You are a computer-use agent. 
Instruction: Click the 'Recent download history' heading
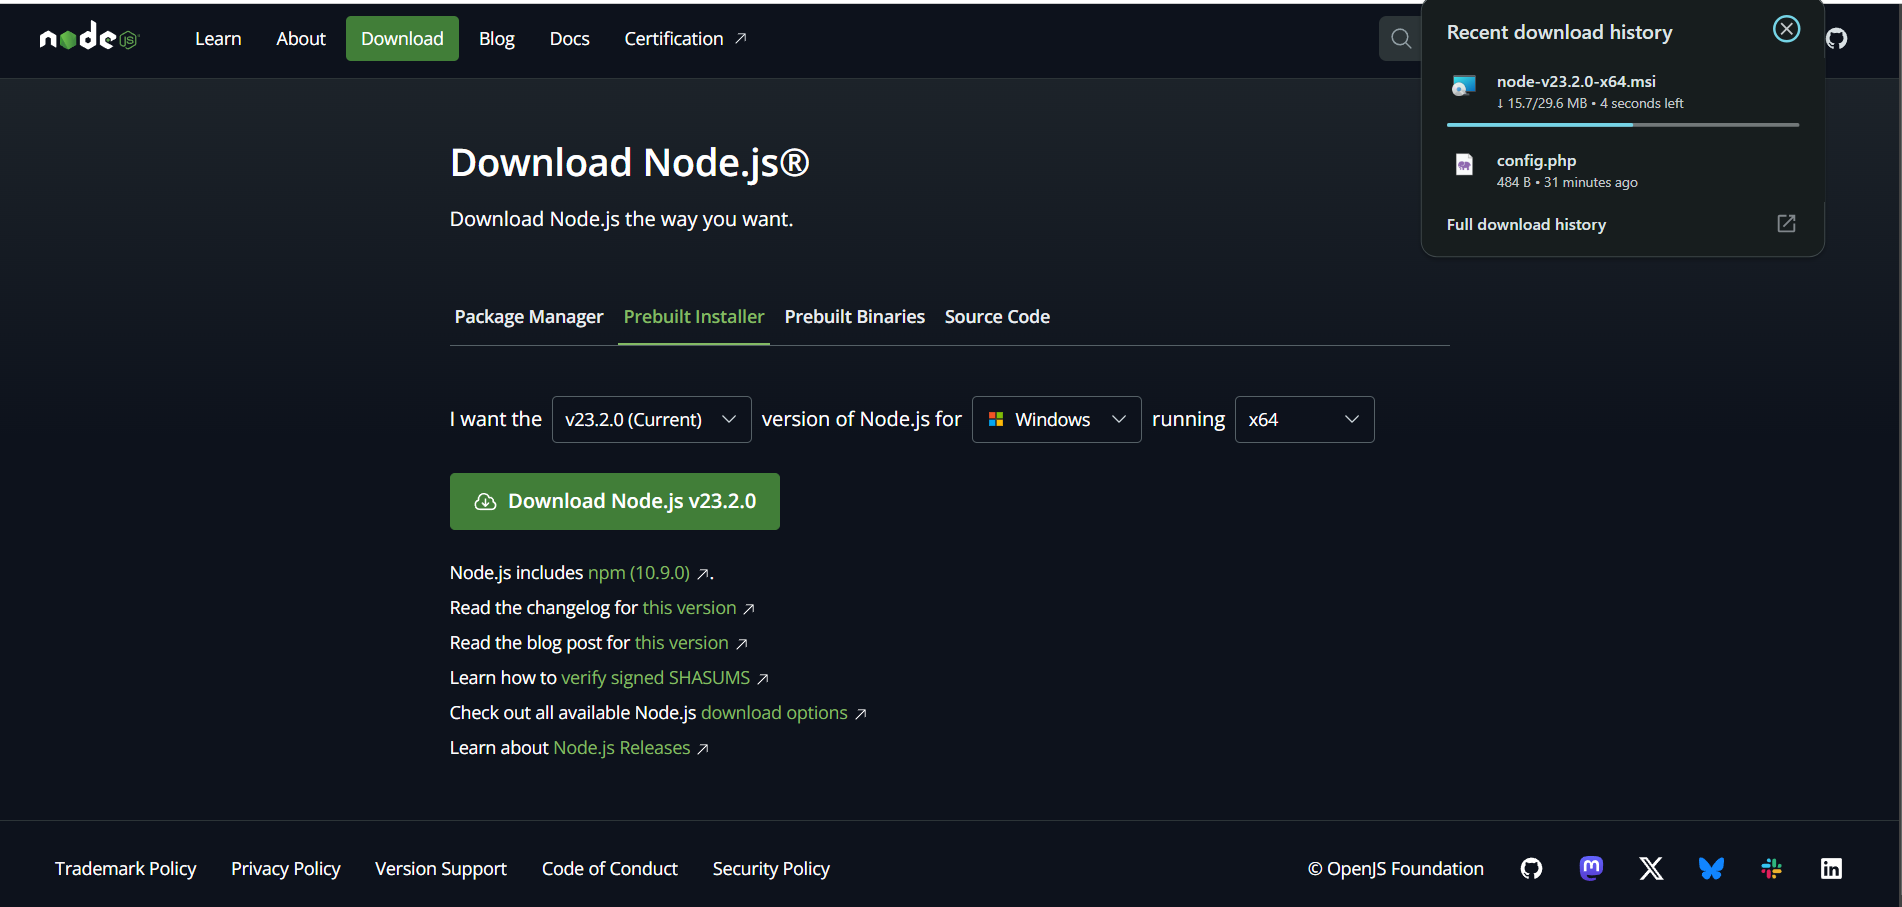coord(1559,33)
